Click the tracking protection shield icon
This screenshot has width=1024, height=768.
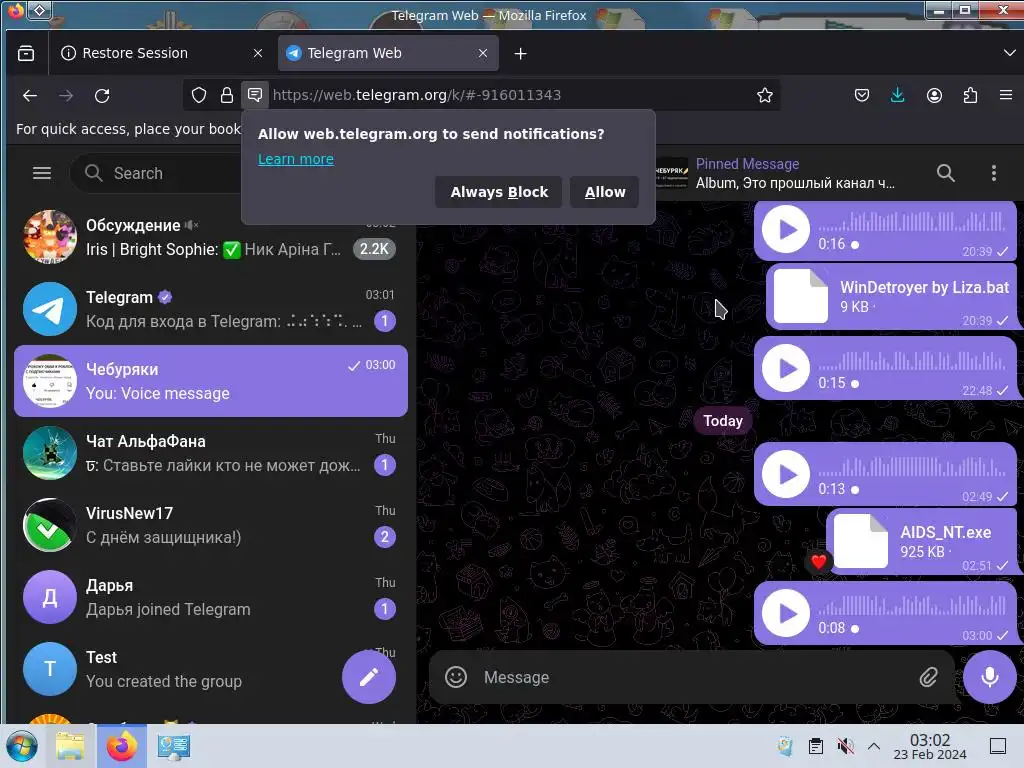[199, 95]
